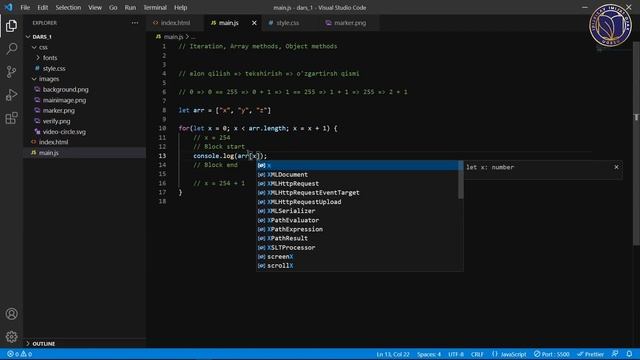640x360 pixels.
Task: Click the errors and warnings status indicator
Action: (x=19, y=354)
